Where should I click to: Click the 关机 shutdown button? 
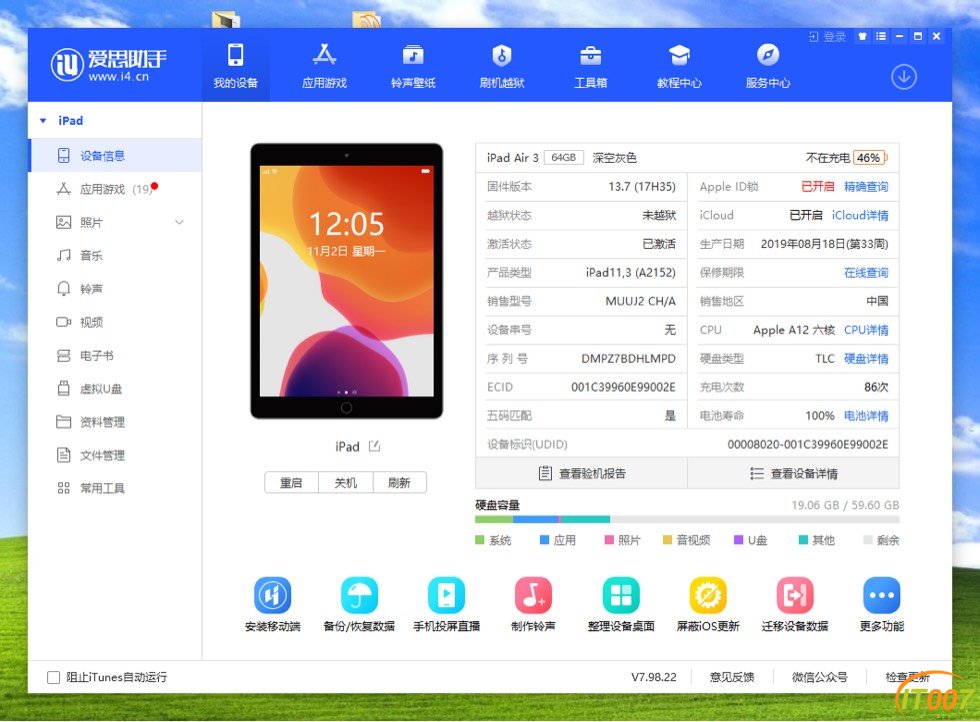click(346, 483)
